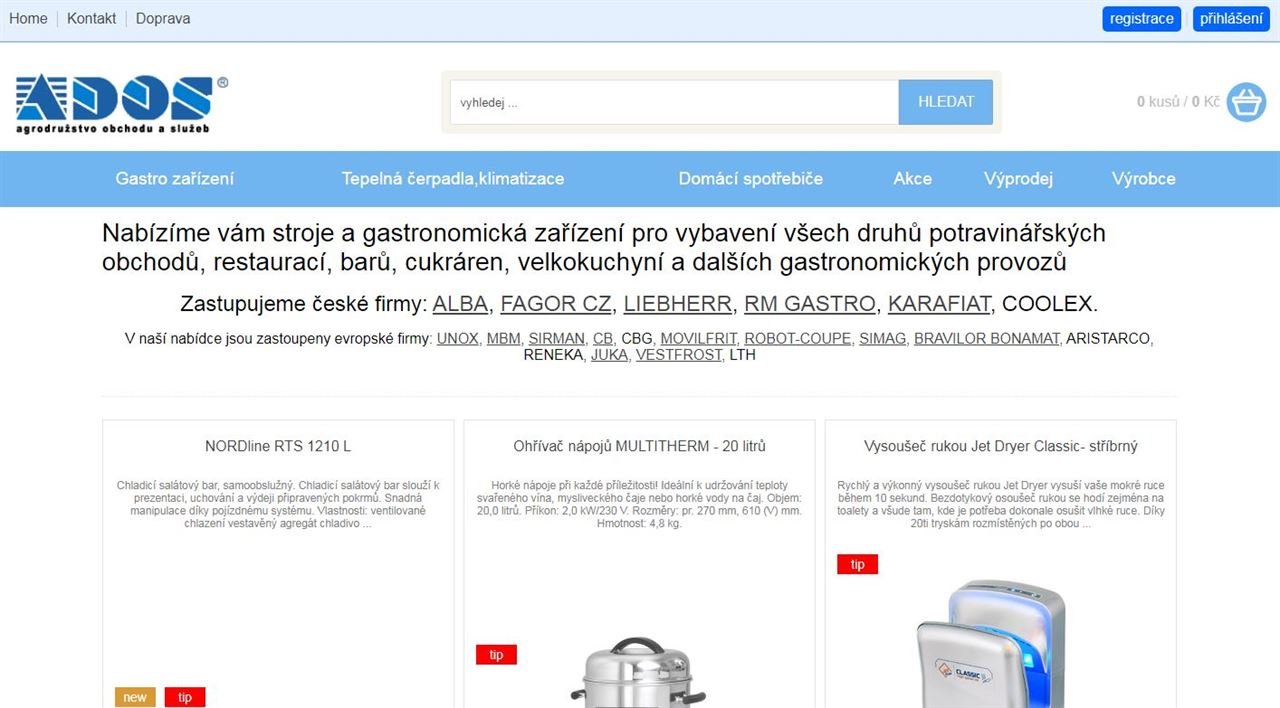
Task: Open Ohřívač nápojů MULTITHERM - 20 litrů title
Action: 640,446
